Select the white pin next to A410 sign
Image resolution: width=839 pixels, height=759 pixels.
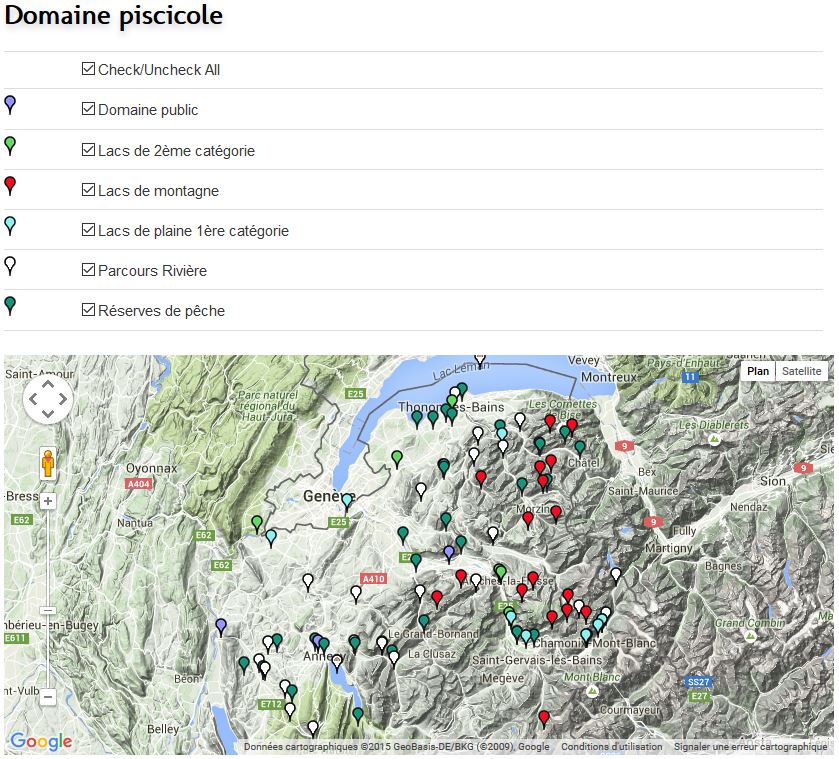pos(356,593)
